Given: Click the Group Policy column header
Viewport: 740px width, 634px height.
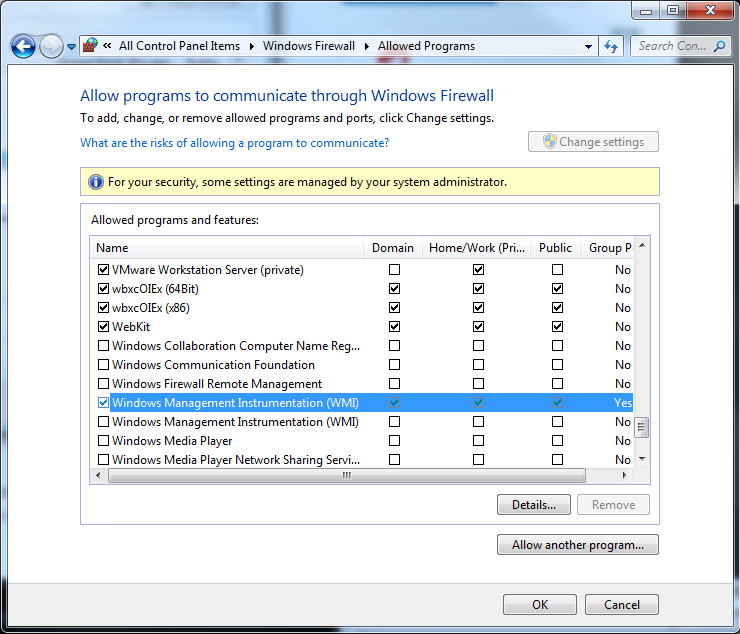Looking at the screenshot, I should (607, 248).
